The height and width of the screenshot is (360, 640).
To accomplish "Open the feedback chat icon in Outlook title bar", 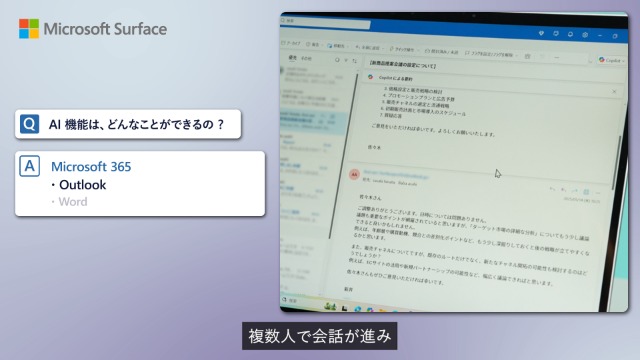I will point(556,34).
